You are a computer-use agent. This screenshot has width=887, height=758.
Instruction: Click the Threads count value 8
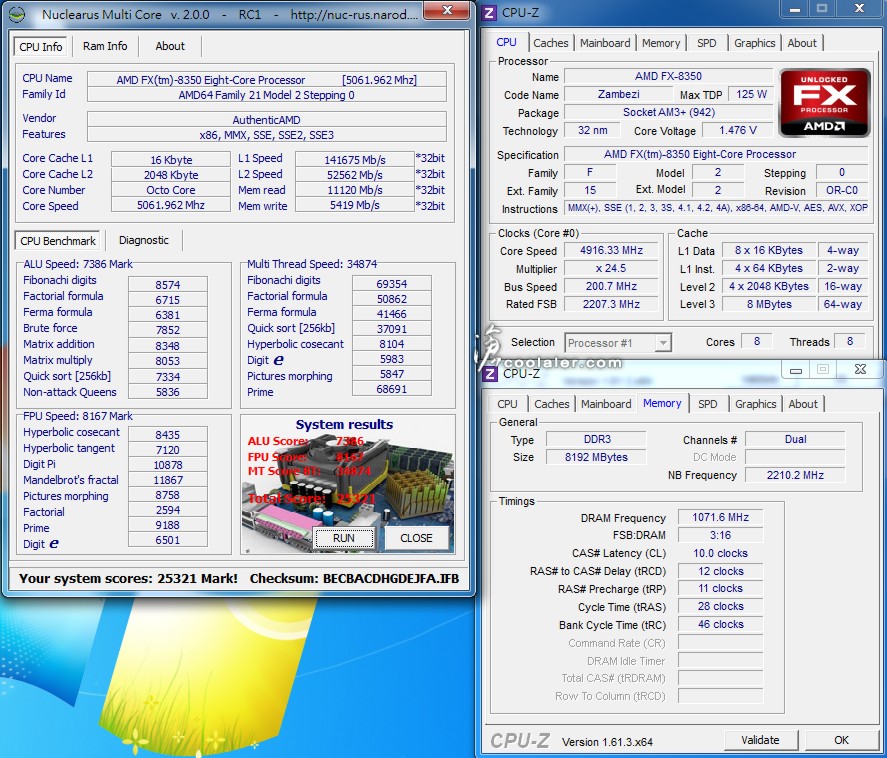pyautogui.click(x=850, y=341)
